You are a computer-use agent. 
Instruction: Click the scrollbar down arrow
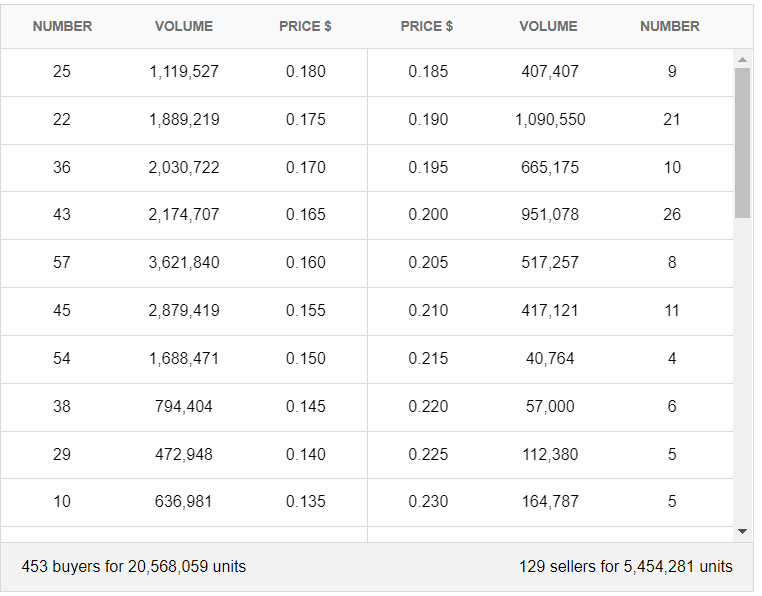742,531
